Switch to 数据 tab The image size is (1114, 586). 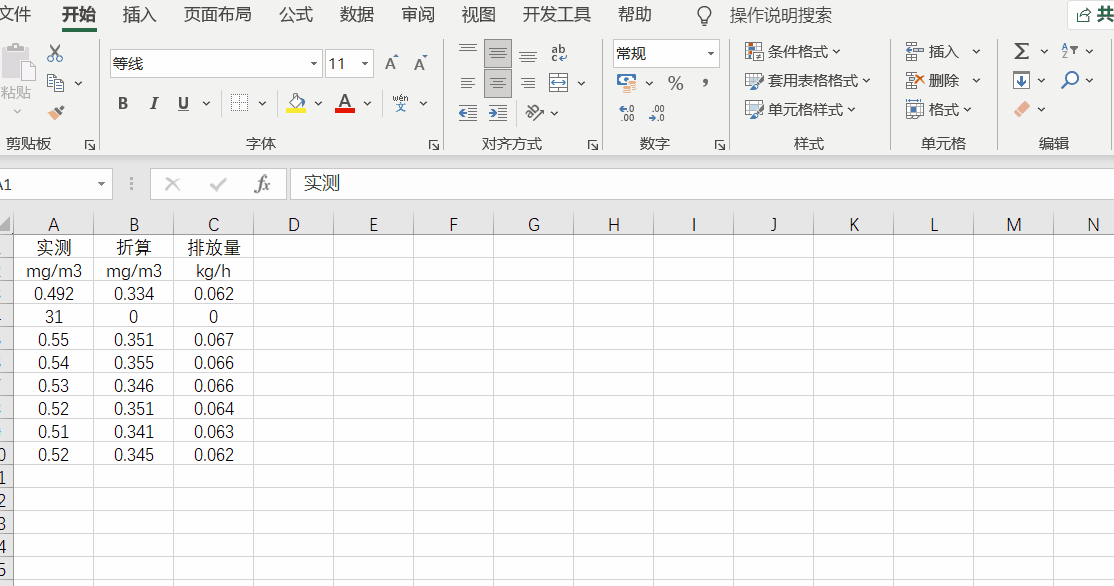pyautogui.click(x=357, y=15)
